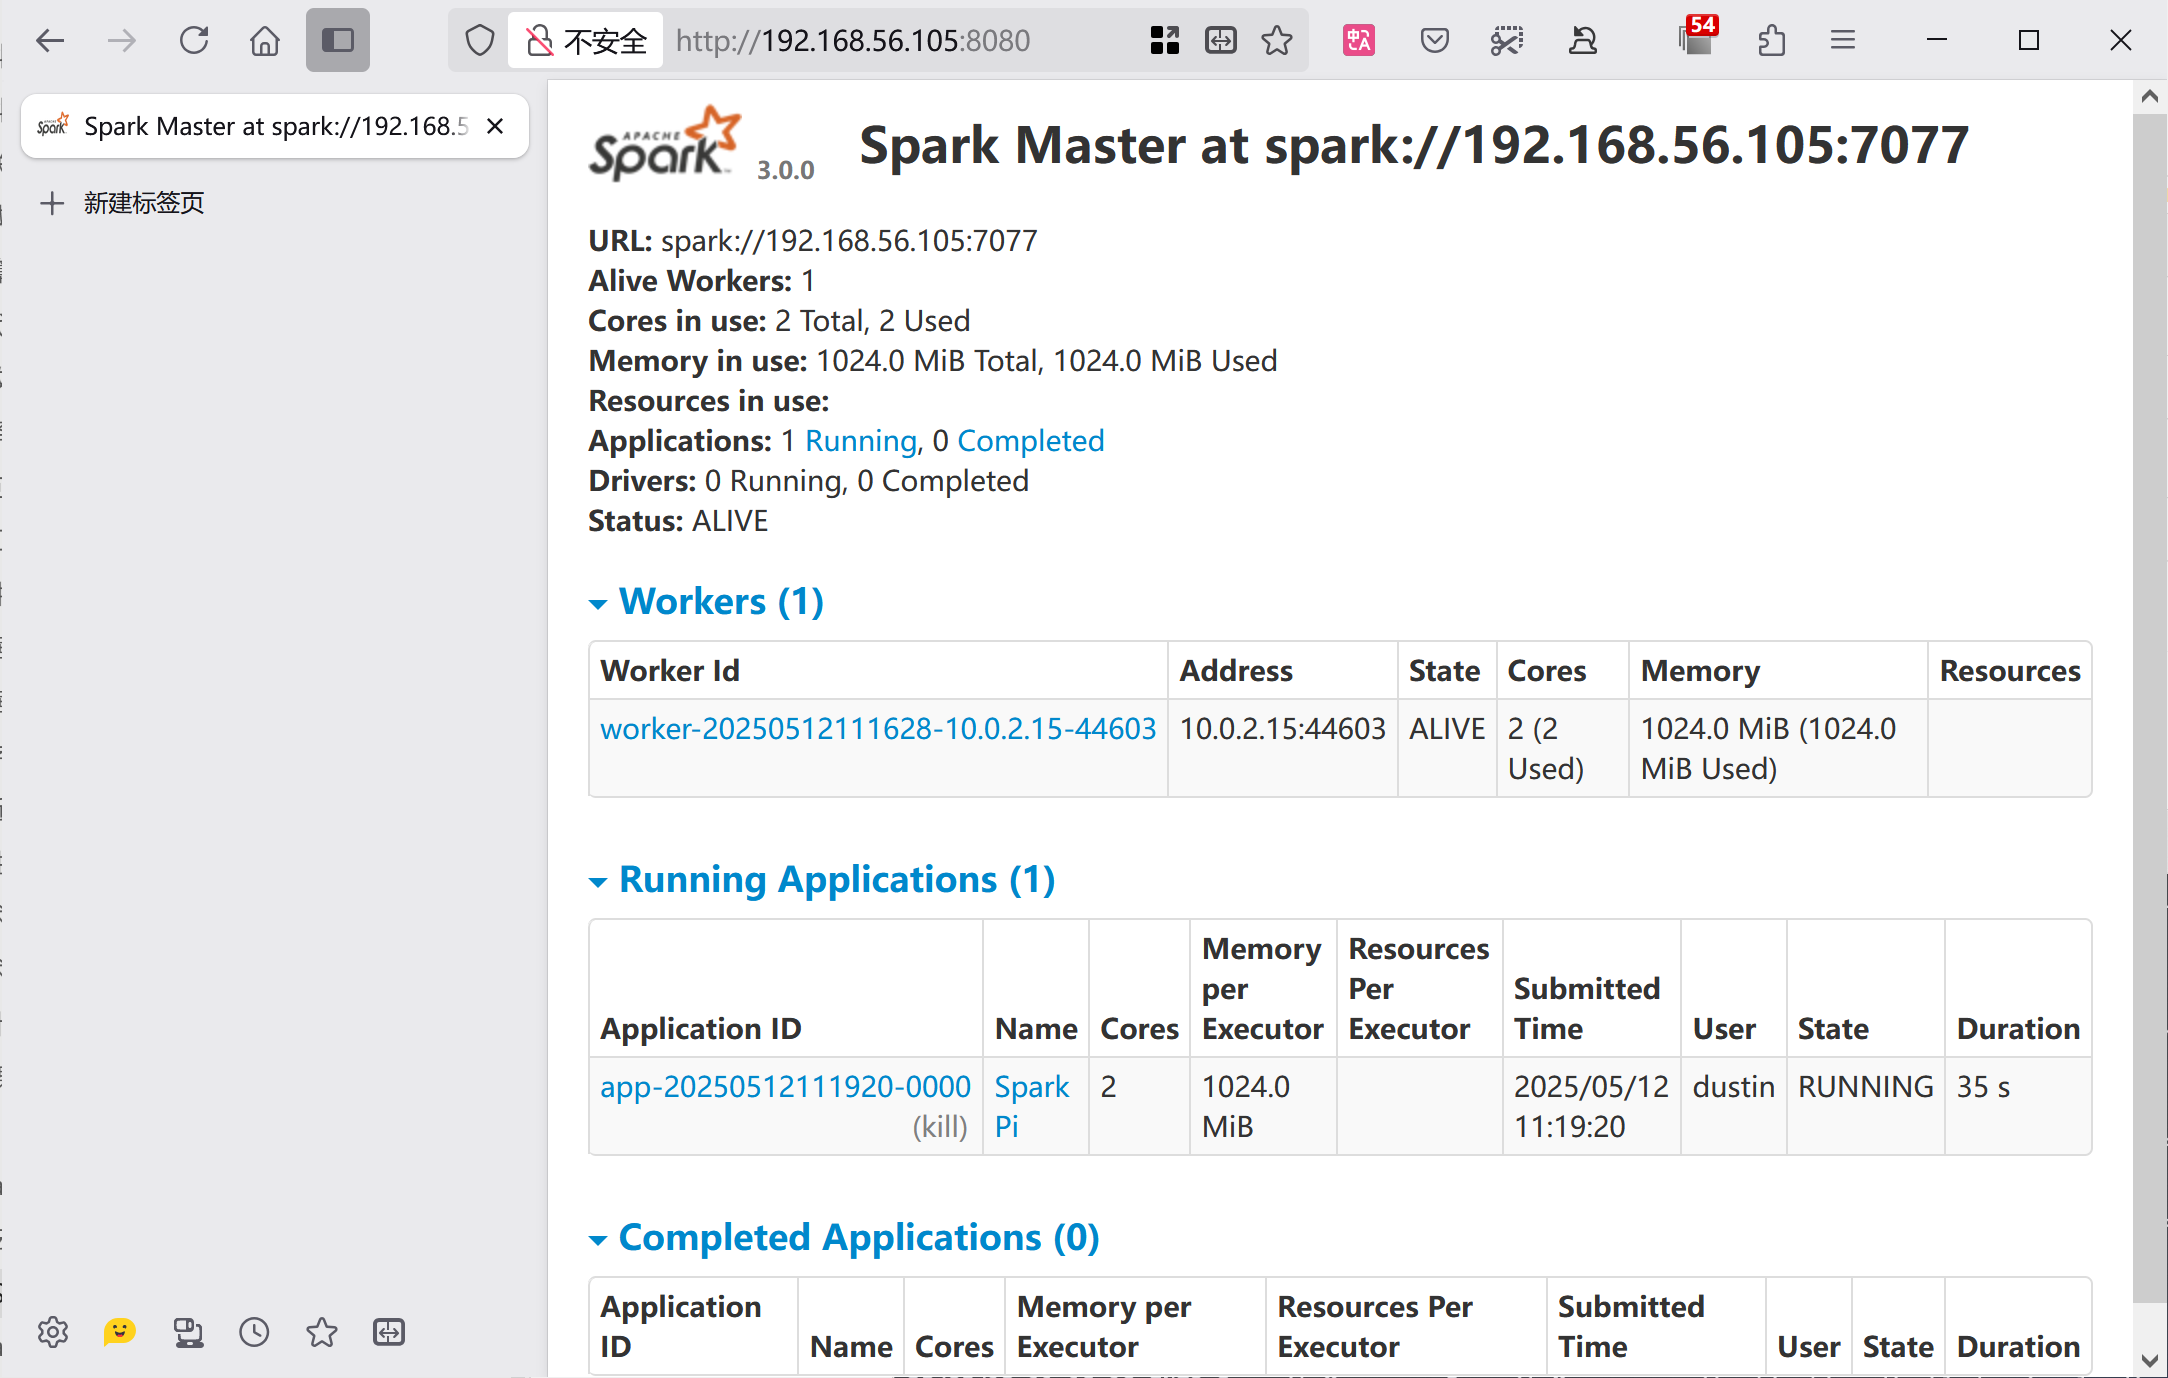Open synced tabs sidebar icon
The height and width of the screenshot is (1378, 2168).
coord(188,1332)
